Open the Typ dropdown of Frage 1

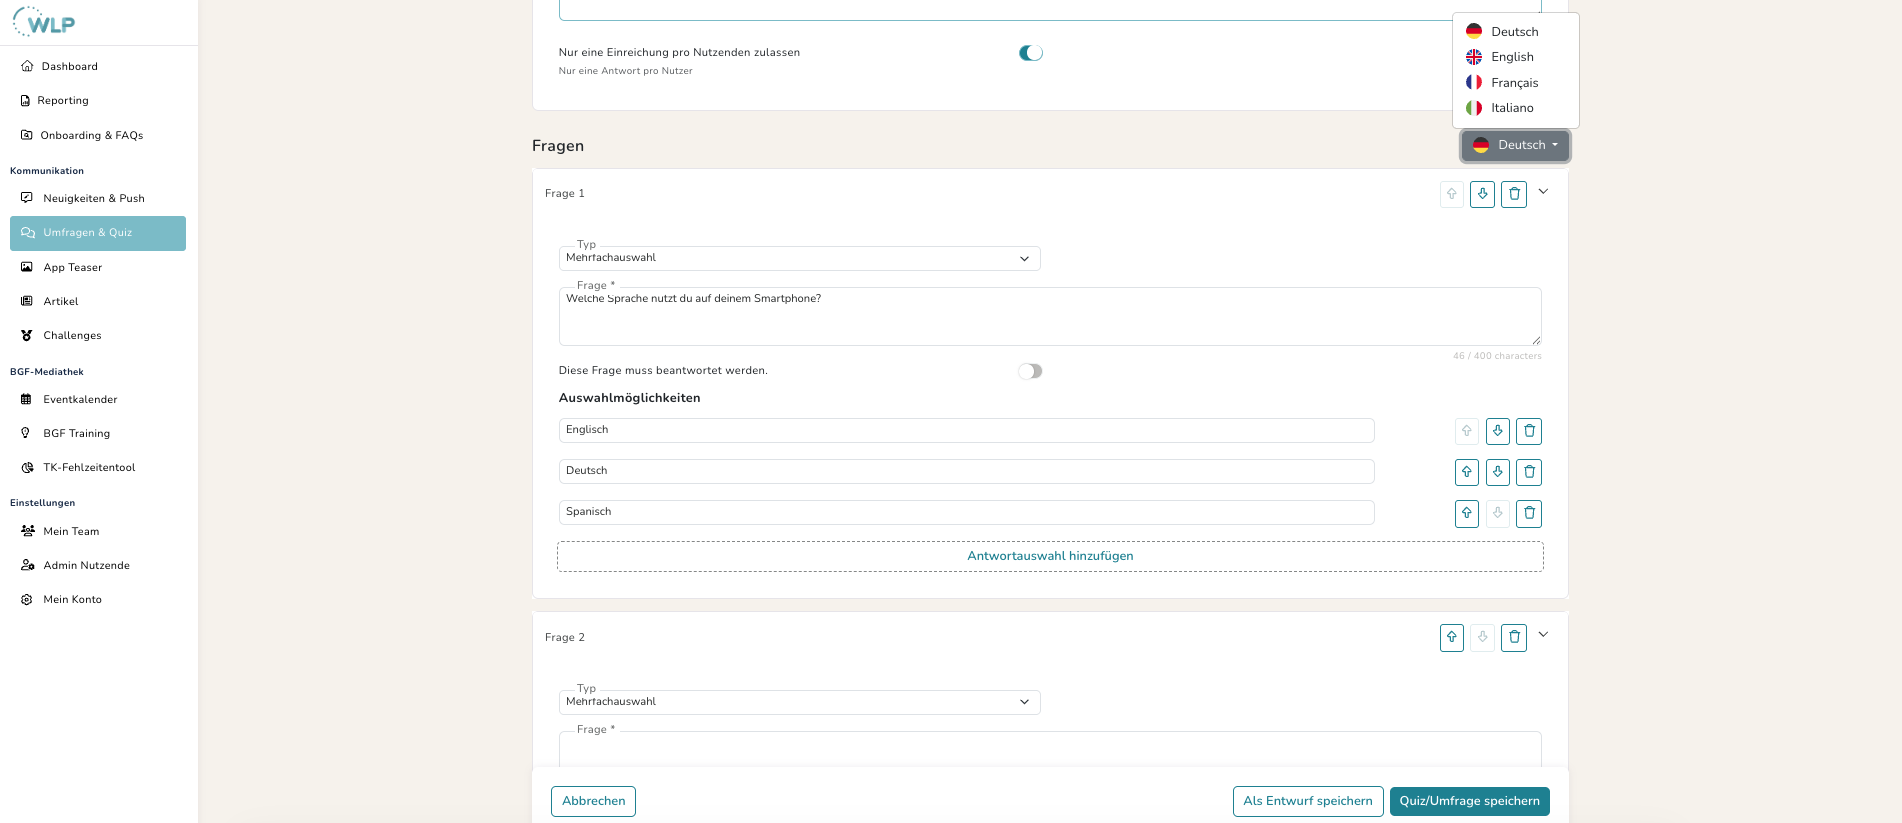tap(799, 258)
